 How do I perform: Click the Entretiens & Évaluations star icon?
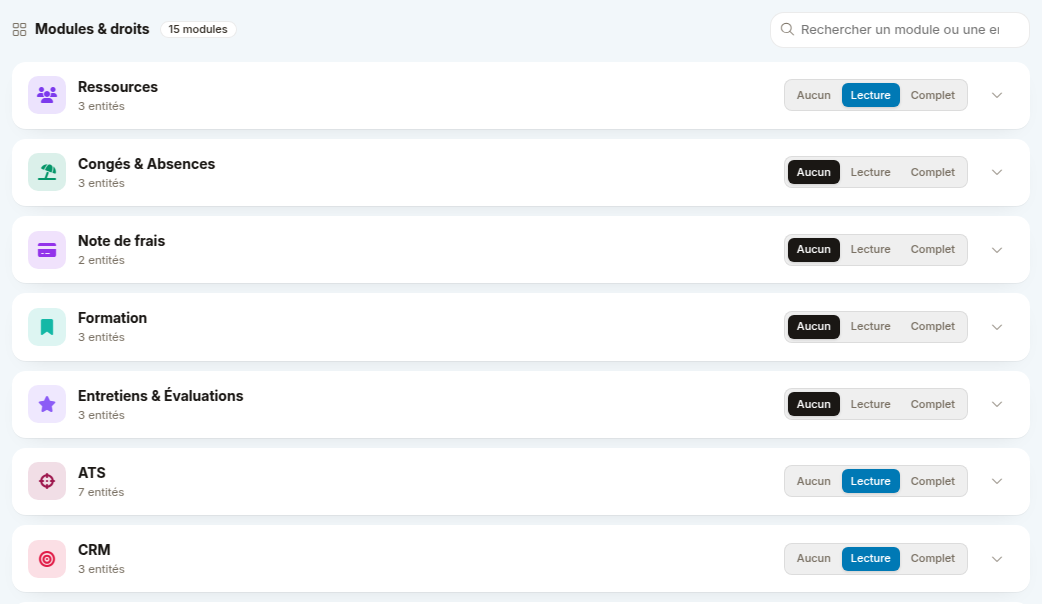47,404
